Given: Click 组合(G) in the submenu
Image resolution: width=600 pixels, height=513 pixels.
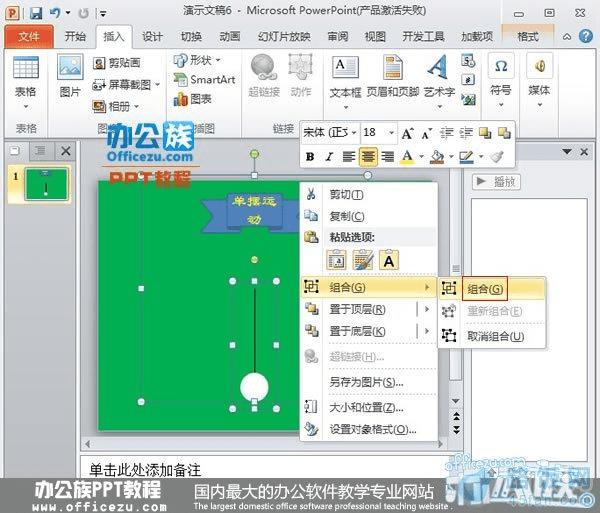Looking at the screenshot, I should (492, 288).
